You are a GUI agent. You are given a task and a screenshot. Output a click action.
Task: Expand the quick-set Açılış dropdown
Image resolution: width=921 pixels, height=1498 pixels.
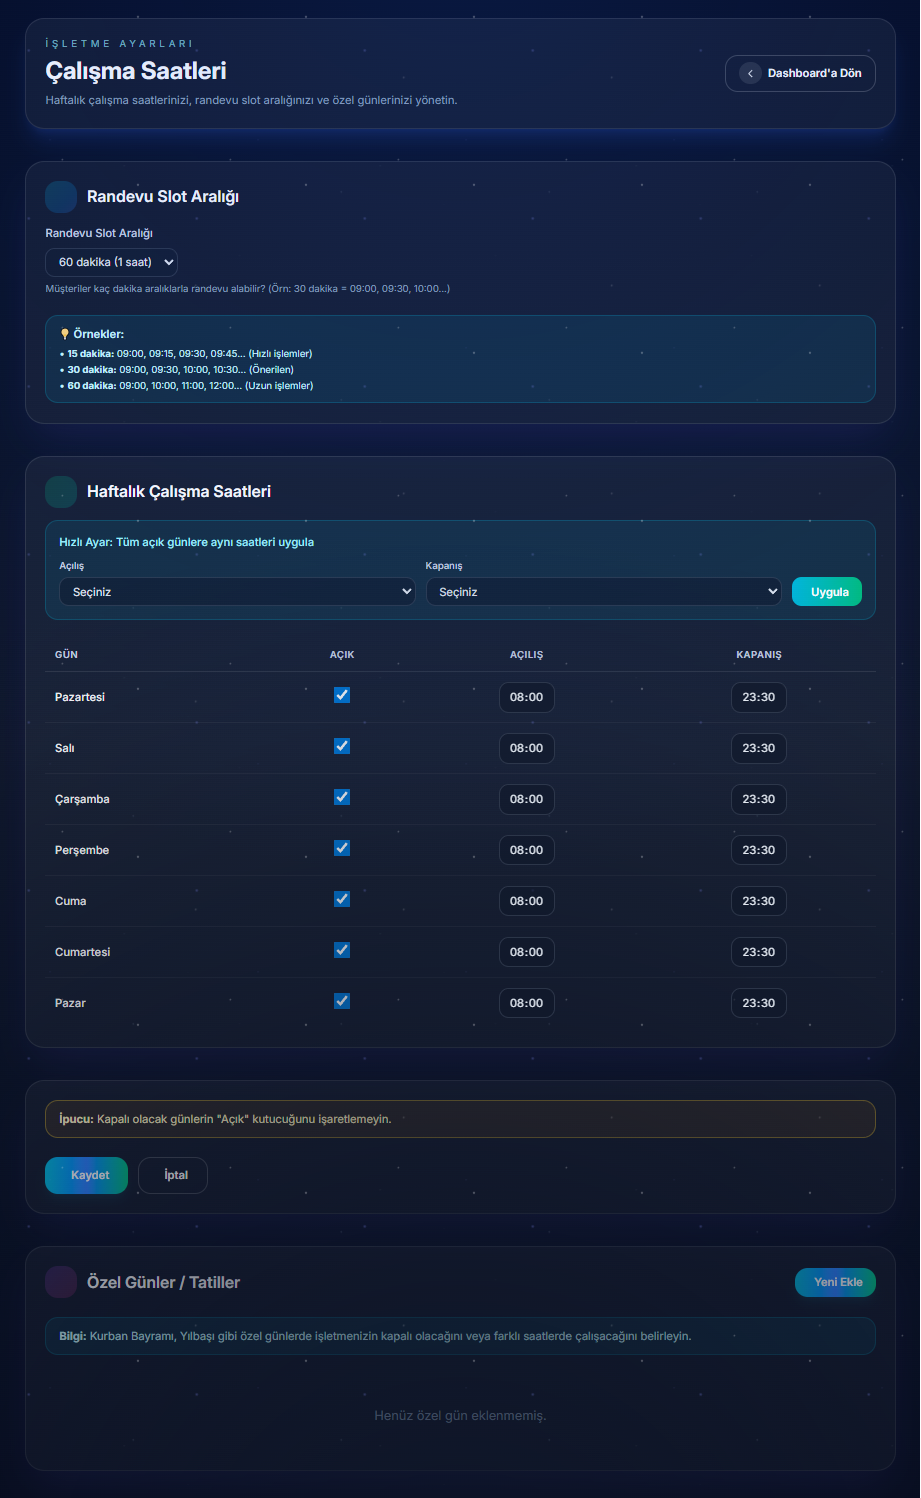click(237, 592)
